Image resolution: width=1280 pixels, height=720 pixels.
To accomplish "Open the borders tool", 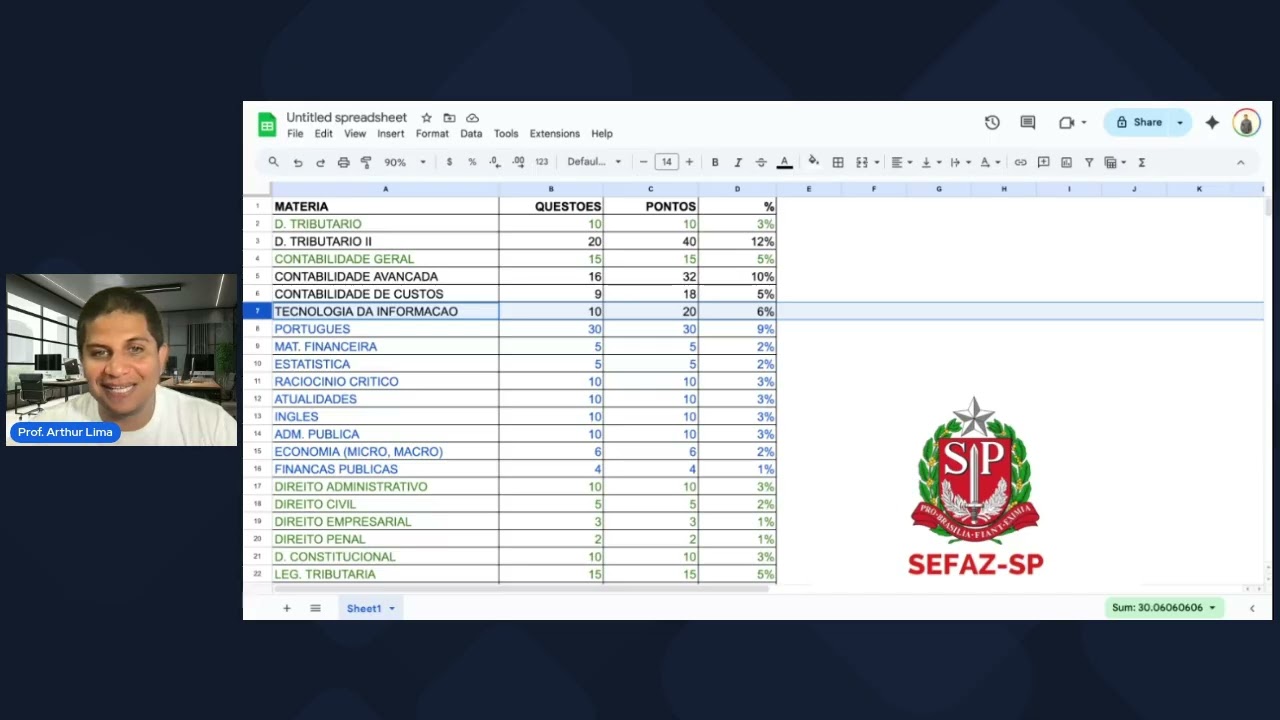I will coord(838,162).
